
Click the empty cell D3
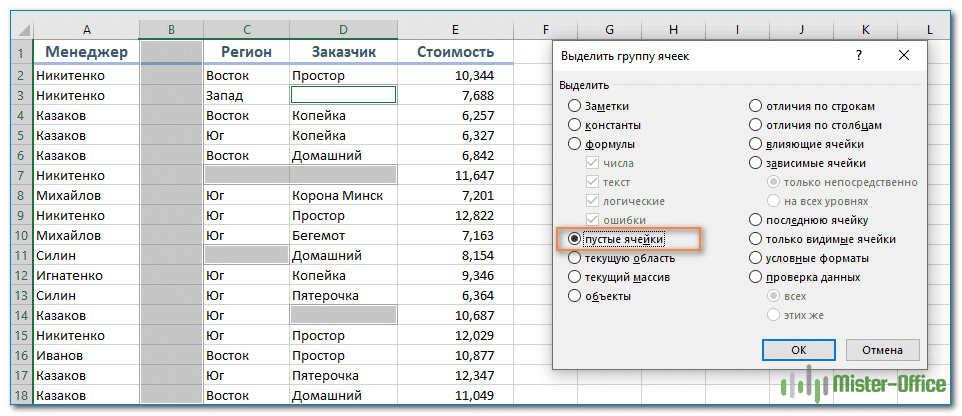343,95
